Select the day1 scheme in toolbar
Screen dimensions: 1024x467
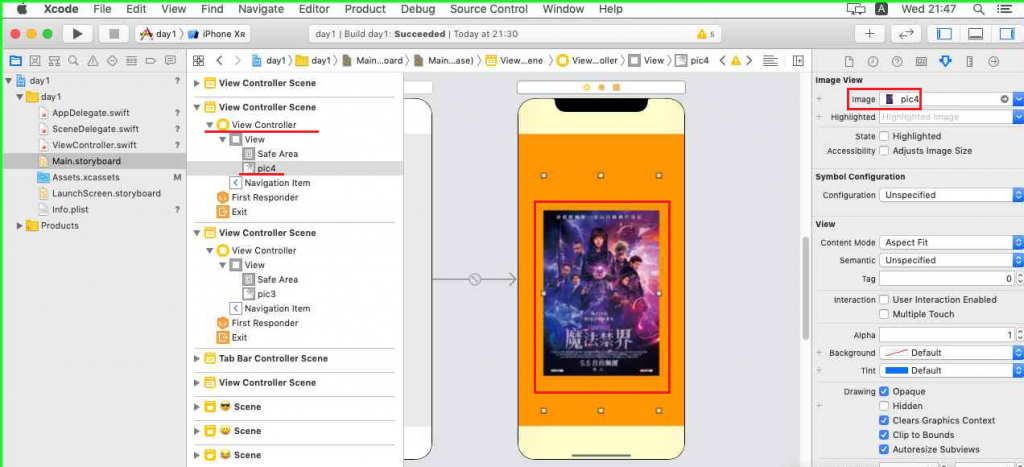pyautogui.click(x=159, y=34)
